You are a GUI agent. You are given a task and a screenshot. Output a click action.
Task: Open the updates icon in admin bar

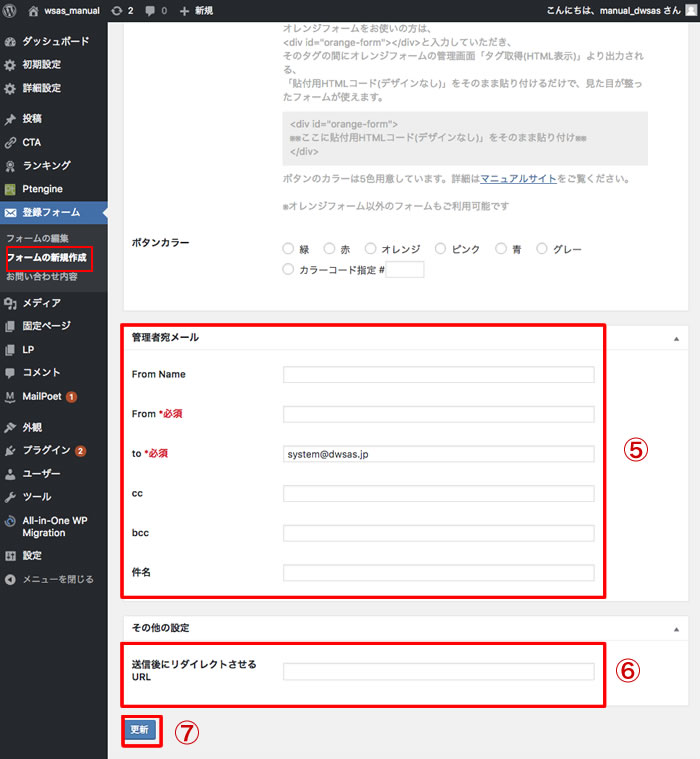coord(118,10)
